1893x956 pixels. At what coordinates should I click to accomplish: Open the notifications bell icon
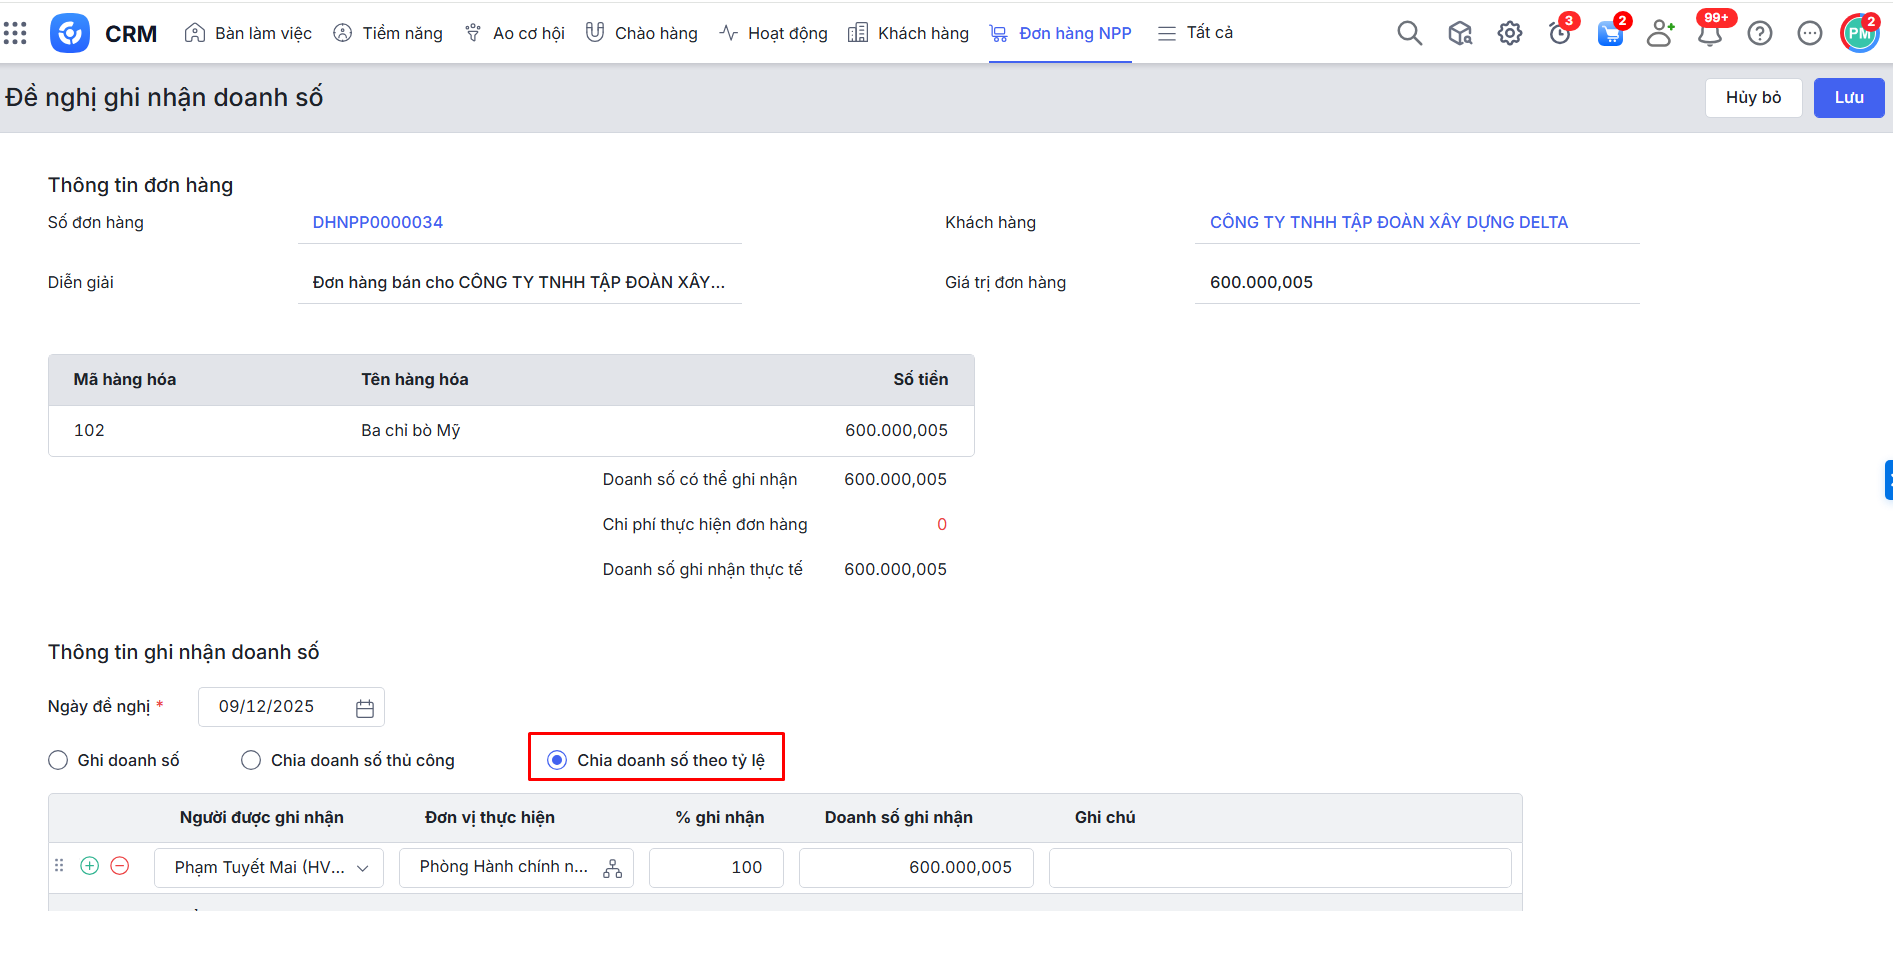(1709, 34)
